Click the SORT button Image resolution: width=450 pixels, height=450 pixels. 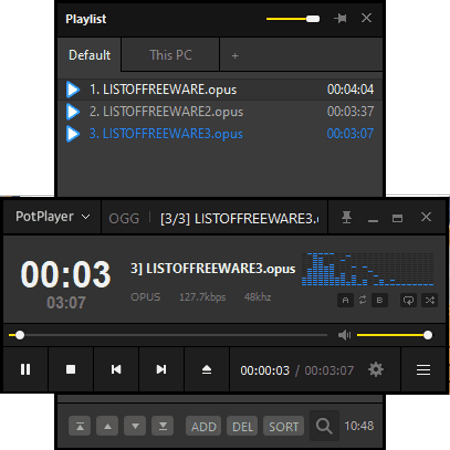pos(284,426)
